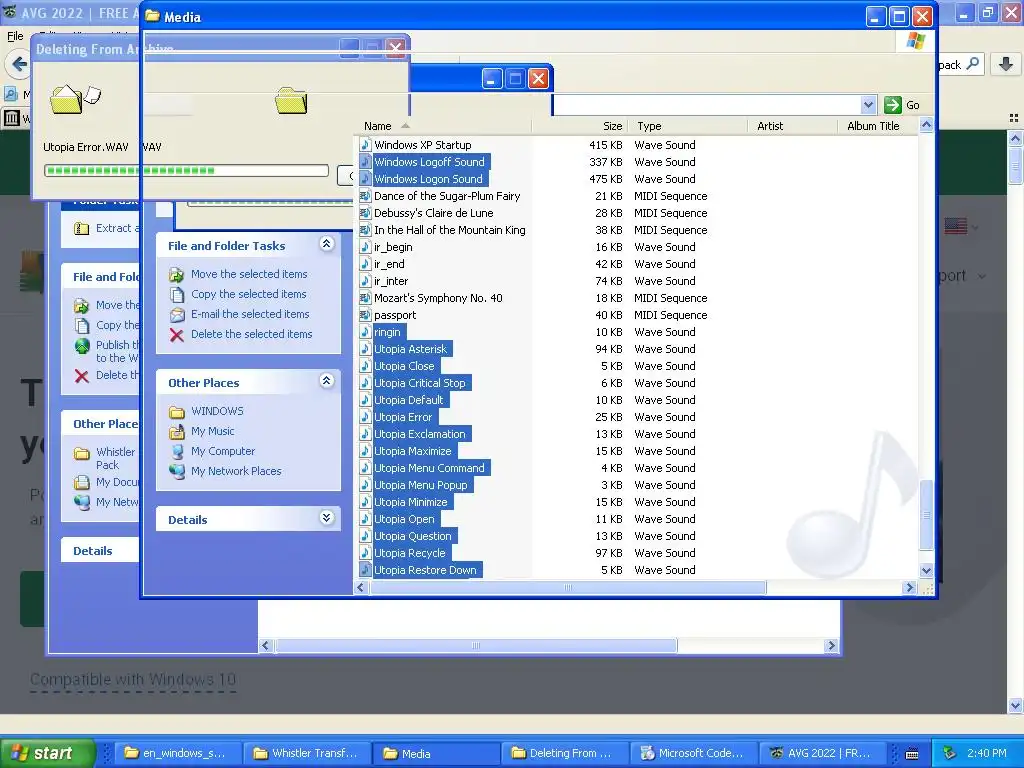The height and width of the screenshot is (768, 1024).
Task: Open the My Music folder icon
Action: tap(176, 432)
